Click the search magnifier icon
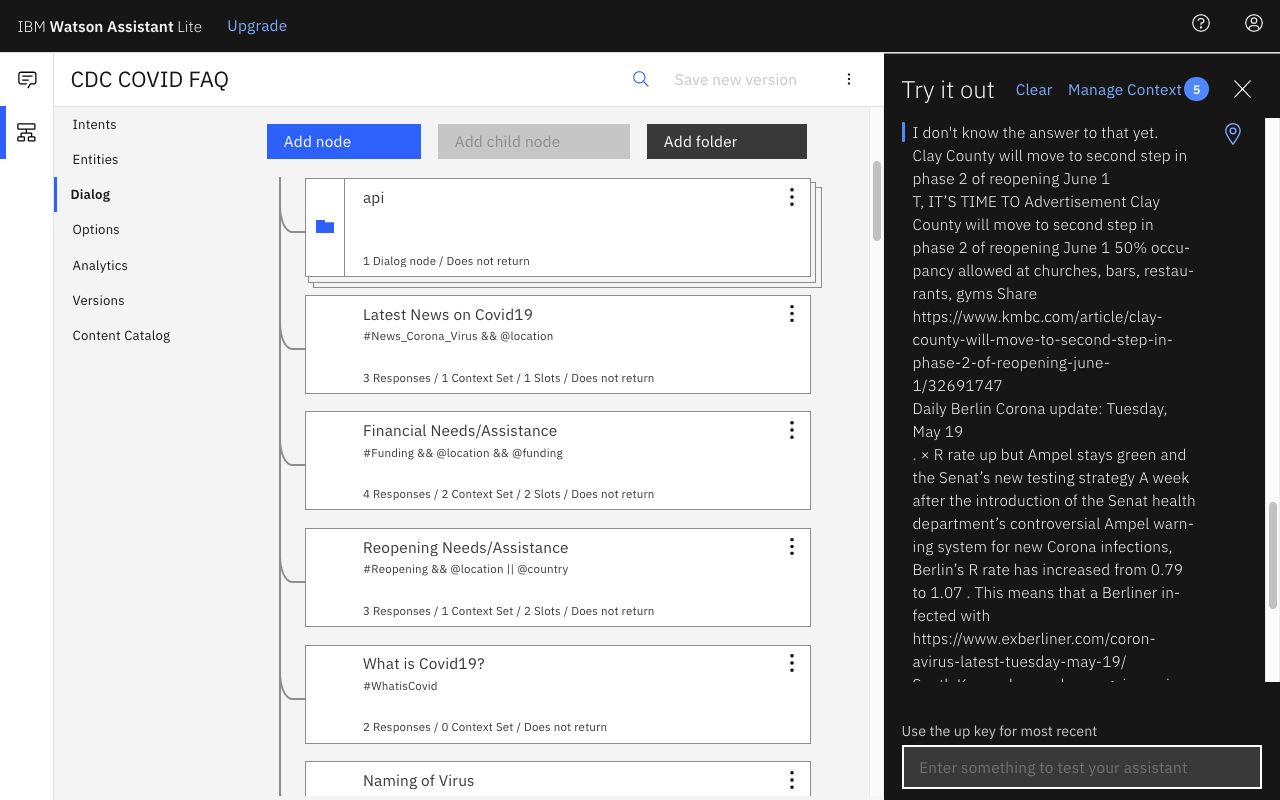This screenshot has height=800, width=1280. pyautogui.click(x=641, y=79)
